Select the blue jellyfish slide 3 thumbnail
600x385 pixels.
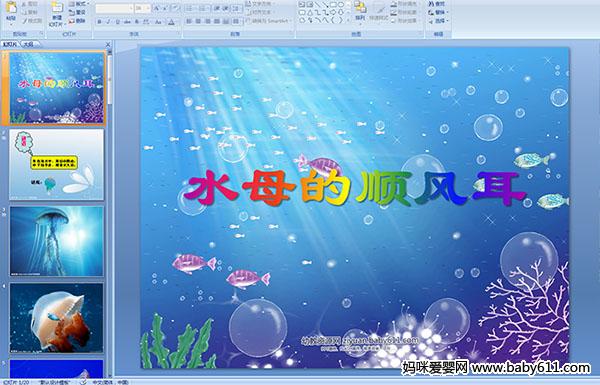pyautogui.click(x=57, y=241)
